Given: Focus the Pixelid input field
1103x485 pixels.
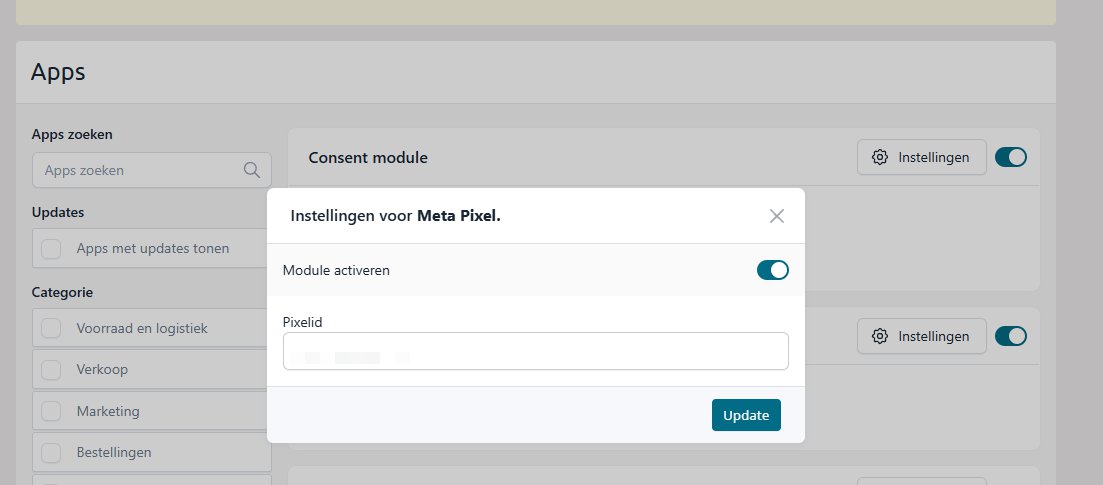Looking at the screenshot, I should tap(535, 351).
